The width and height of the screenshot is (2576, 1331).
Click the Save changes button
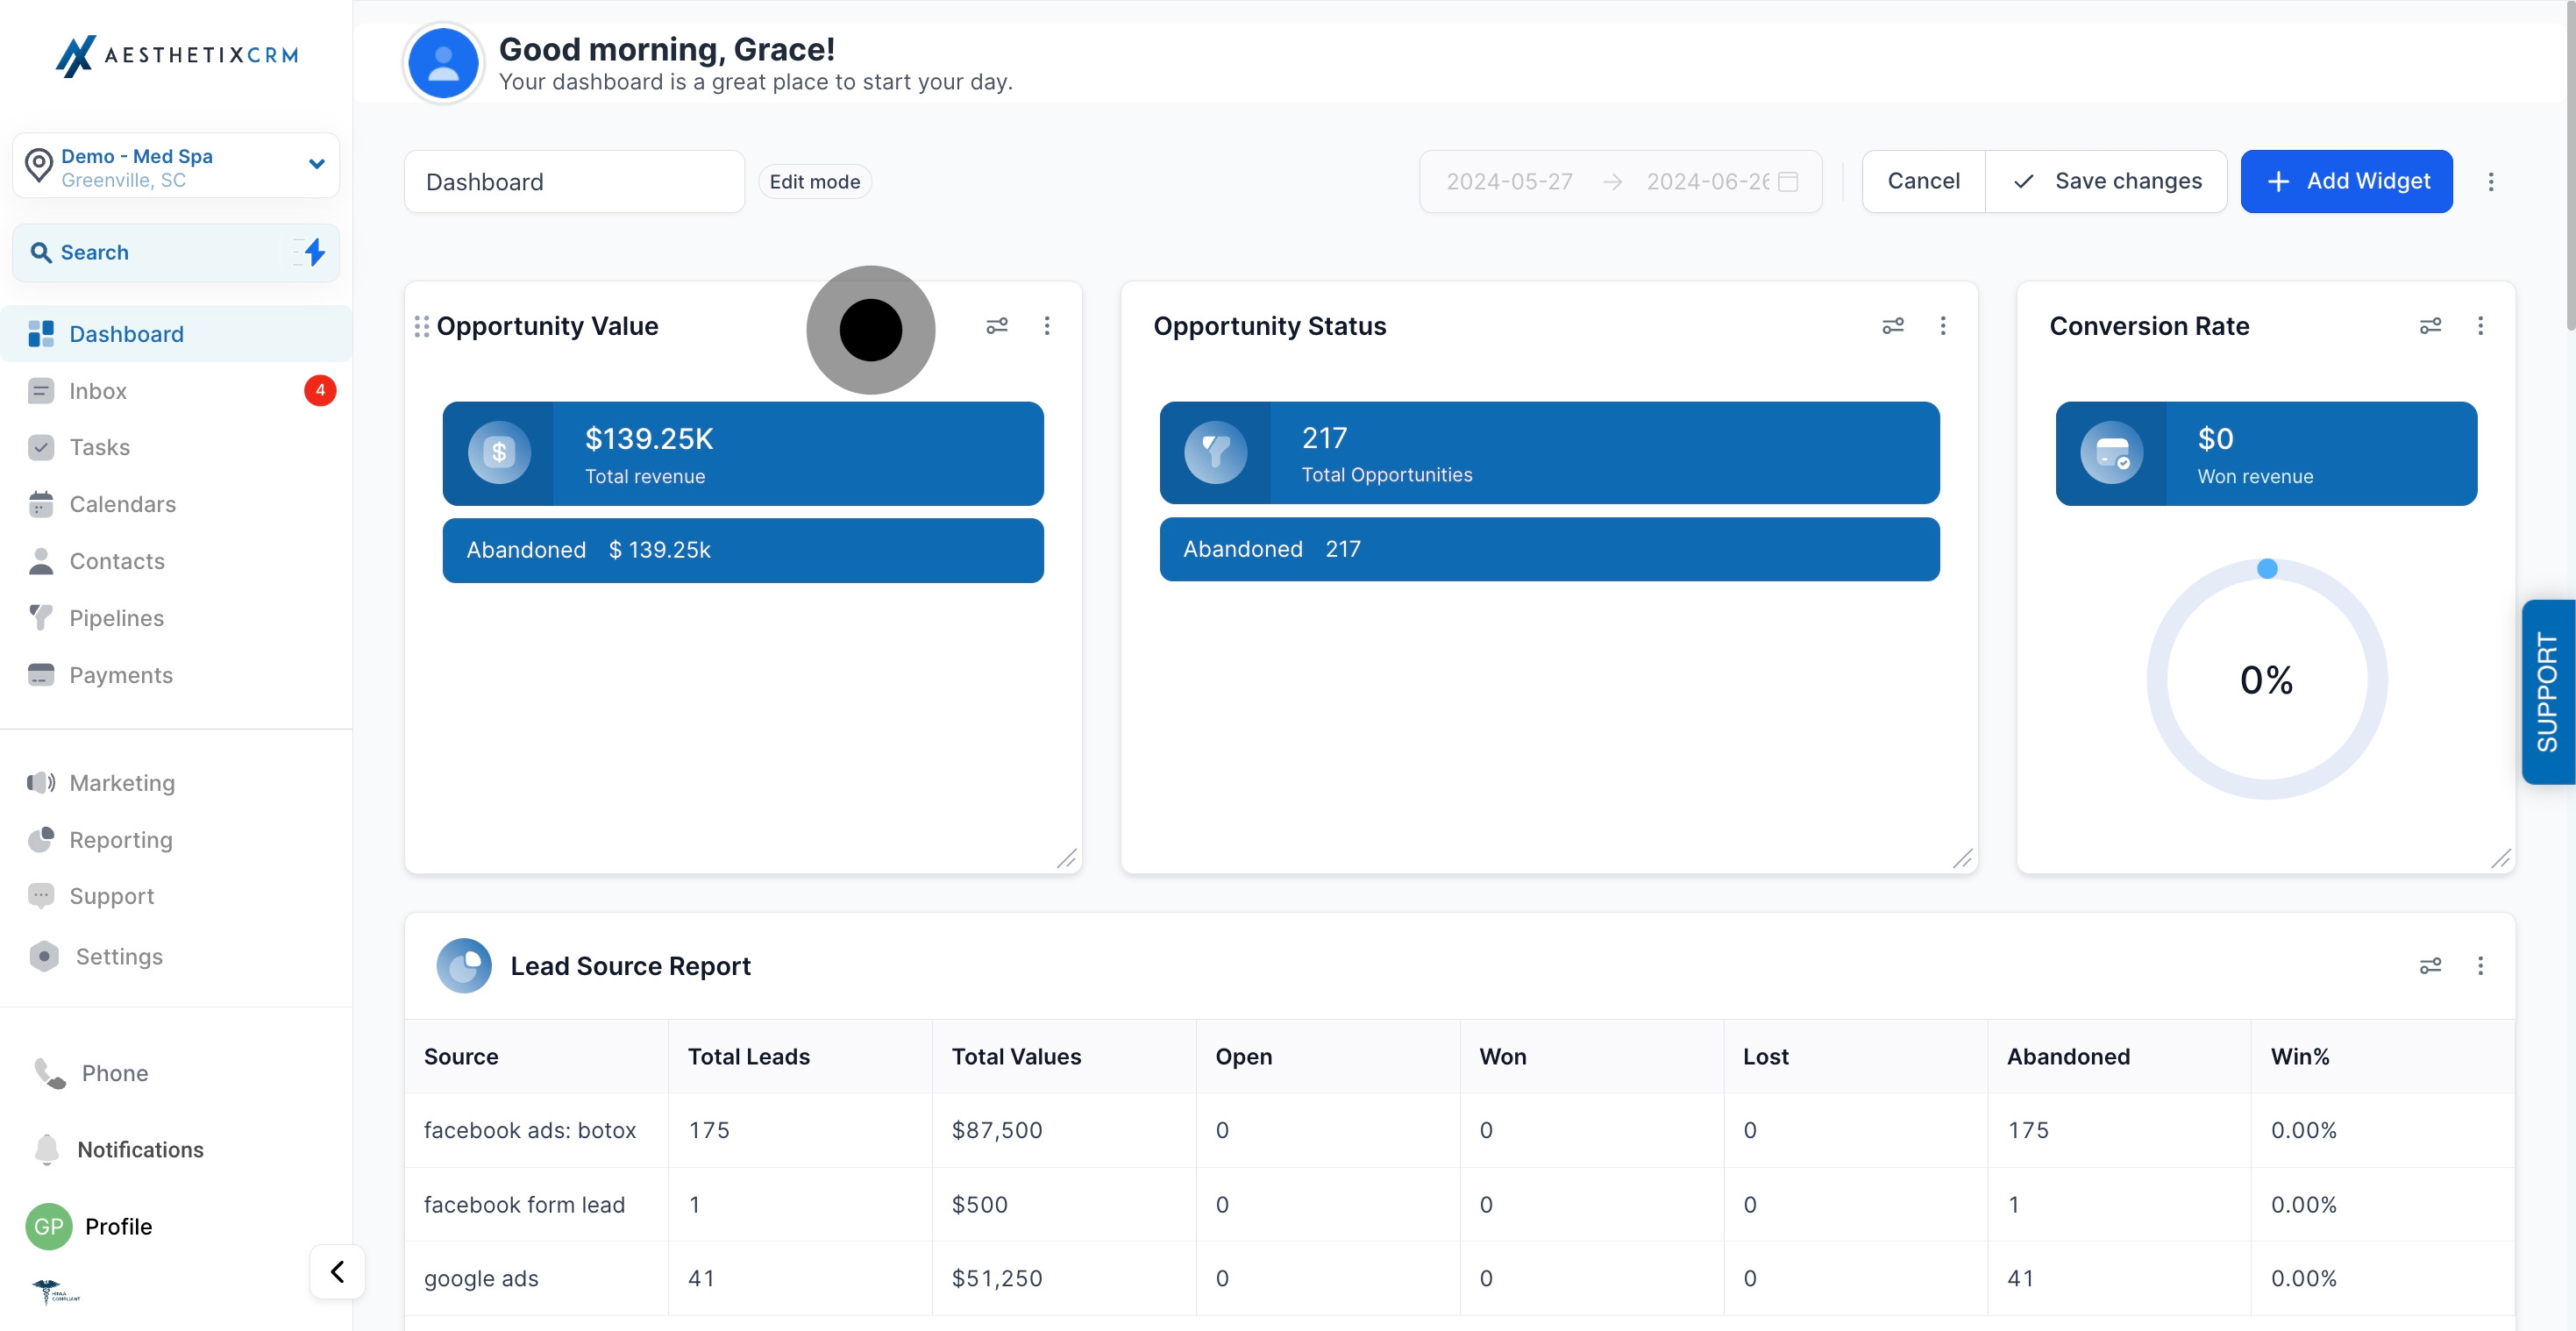(2106, 181)
